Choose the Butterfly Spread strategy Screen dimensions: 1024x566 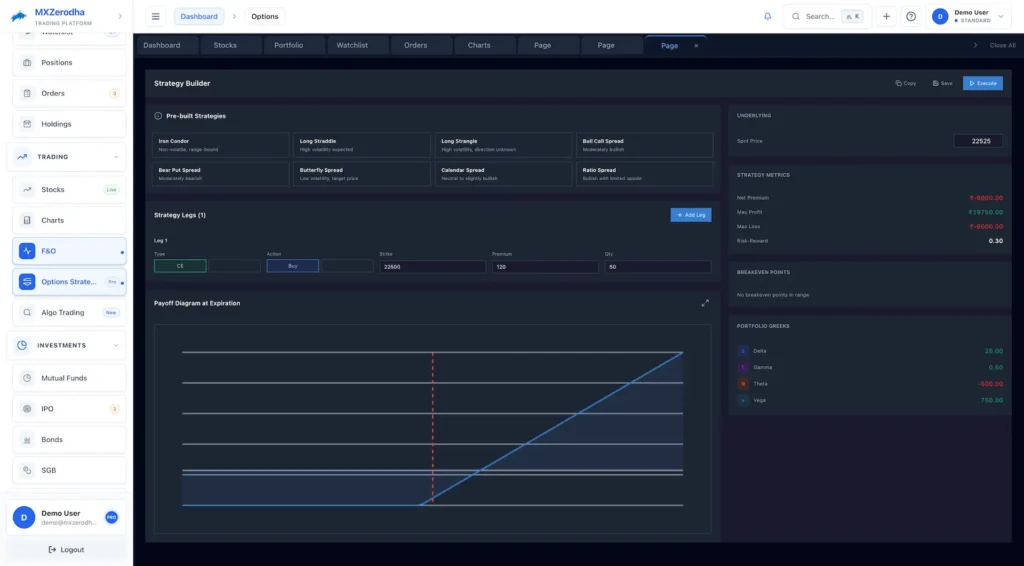pos(362,174)
